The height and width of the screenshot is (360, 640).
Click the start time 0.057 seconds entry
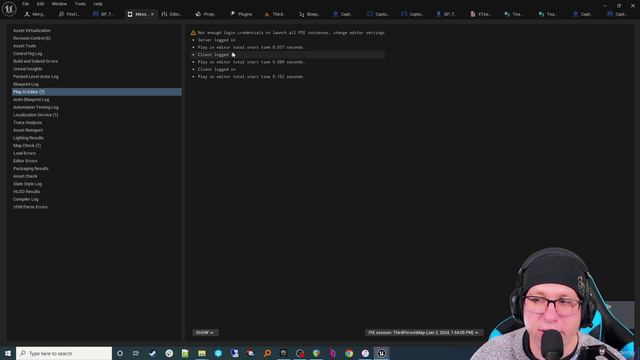click(x=251, y=47)
